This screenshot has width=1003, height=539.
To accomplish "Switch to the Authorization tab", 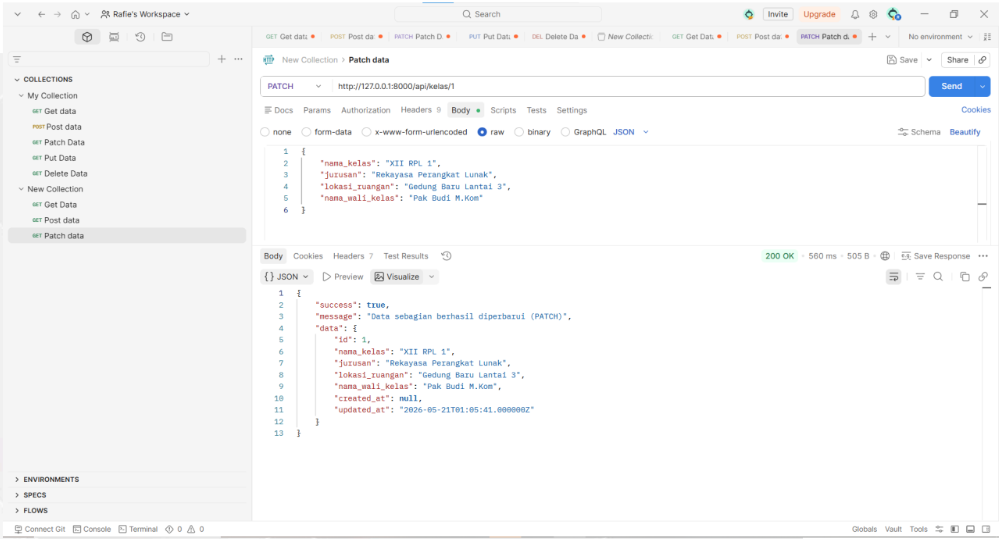I will click(365, 111).
